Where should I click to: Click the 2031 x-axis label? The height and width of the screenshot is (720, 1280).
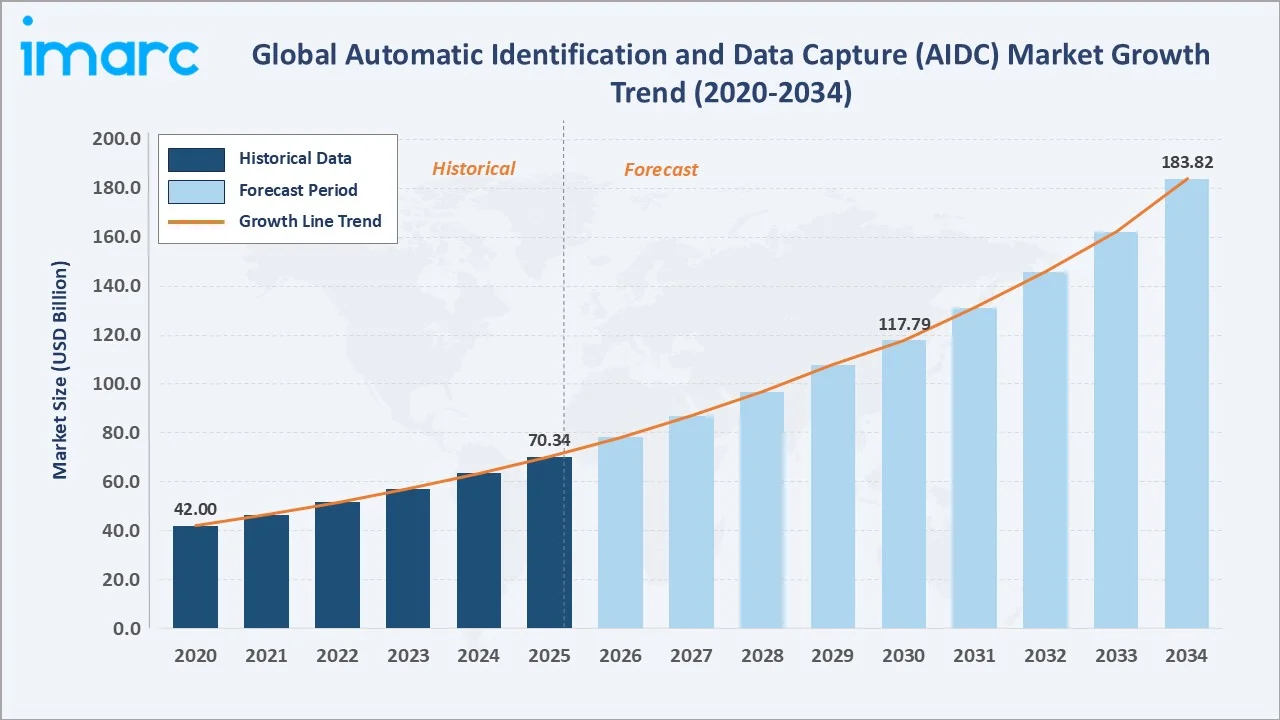(974, 656)
